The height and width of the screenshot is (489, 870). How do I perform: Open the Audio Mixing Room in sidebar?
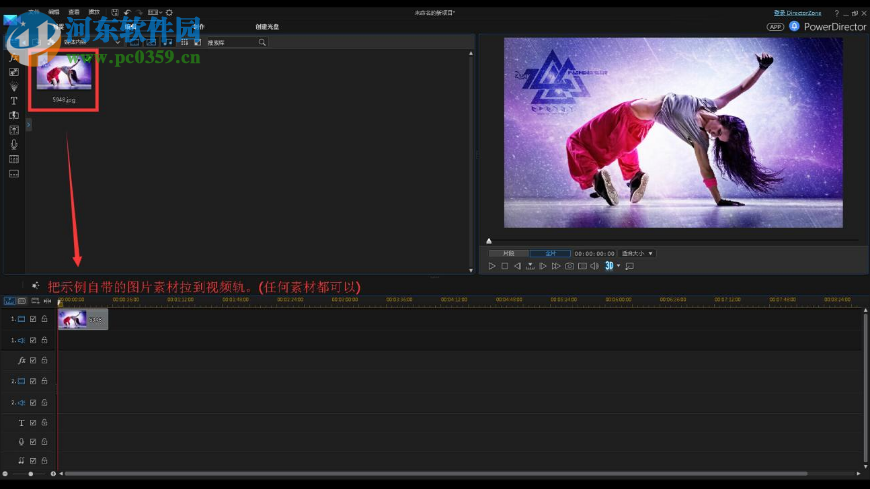coord(14,130)
